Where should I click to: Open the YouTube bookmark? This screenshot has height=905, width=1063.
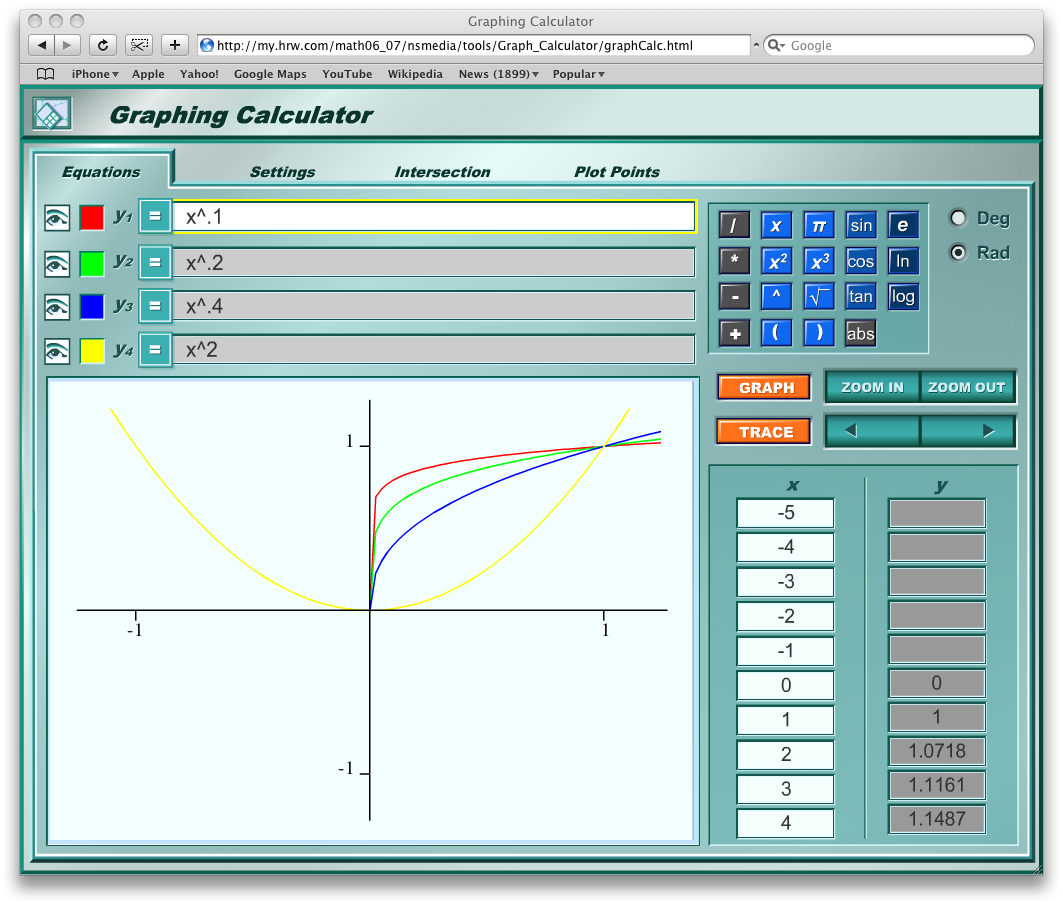pyautogui.click(x=347, y=74)
